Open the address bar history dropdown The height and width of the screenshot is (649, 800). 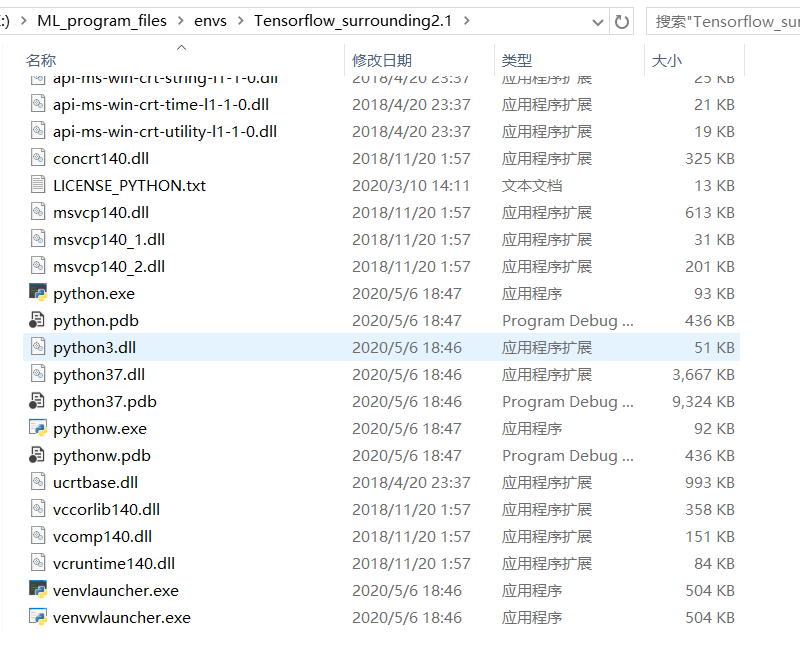(x=597, y=22)
